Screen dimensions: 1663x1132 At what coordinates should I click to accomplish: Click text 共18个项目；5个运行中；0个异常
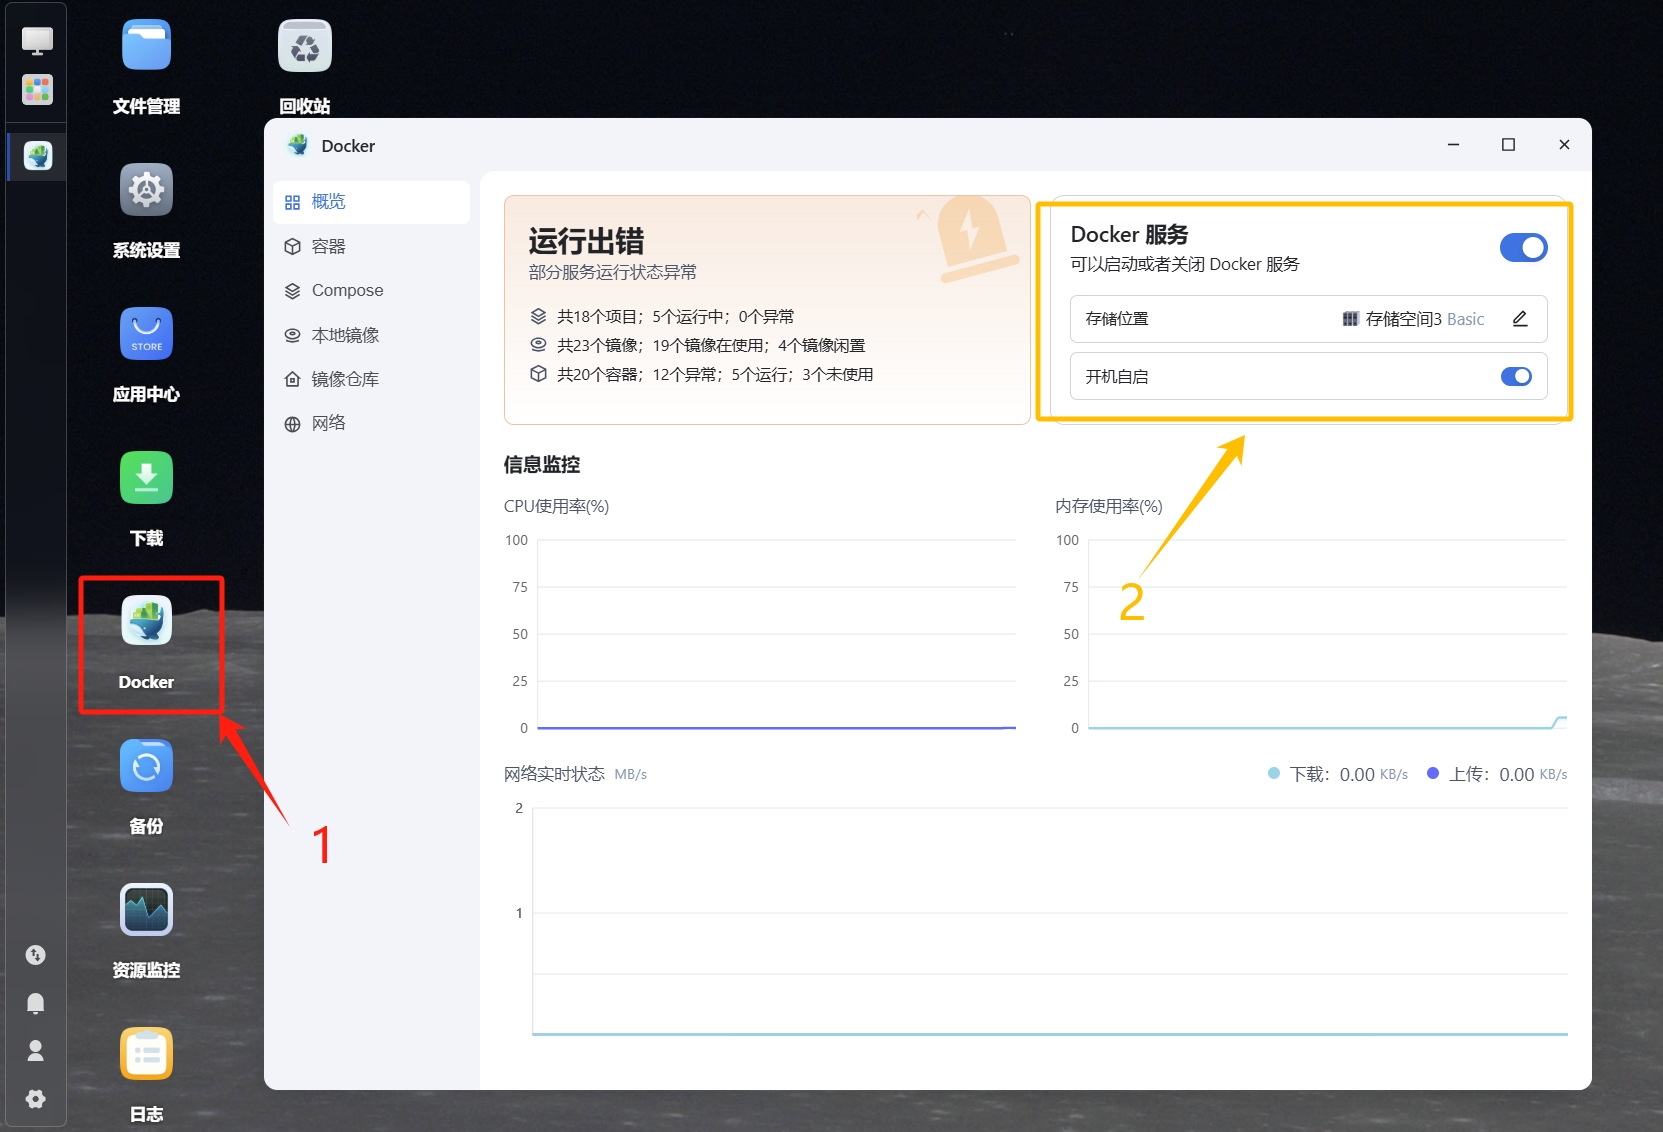[675, 316]
